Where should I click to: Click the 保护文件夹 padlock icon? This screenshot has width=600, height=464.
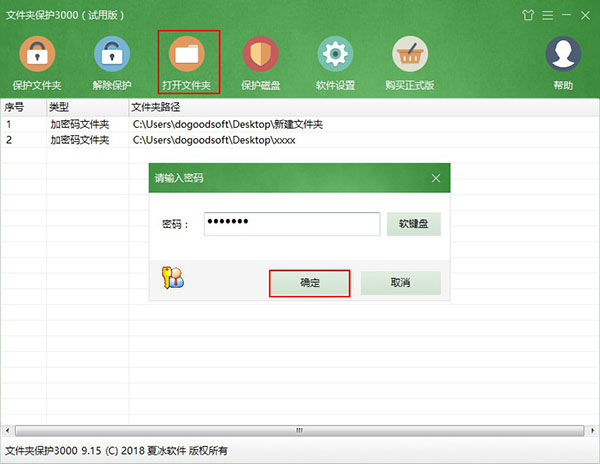[37, 54]
